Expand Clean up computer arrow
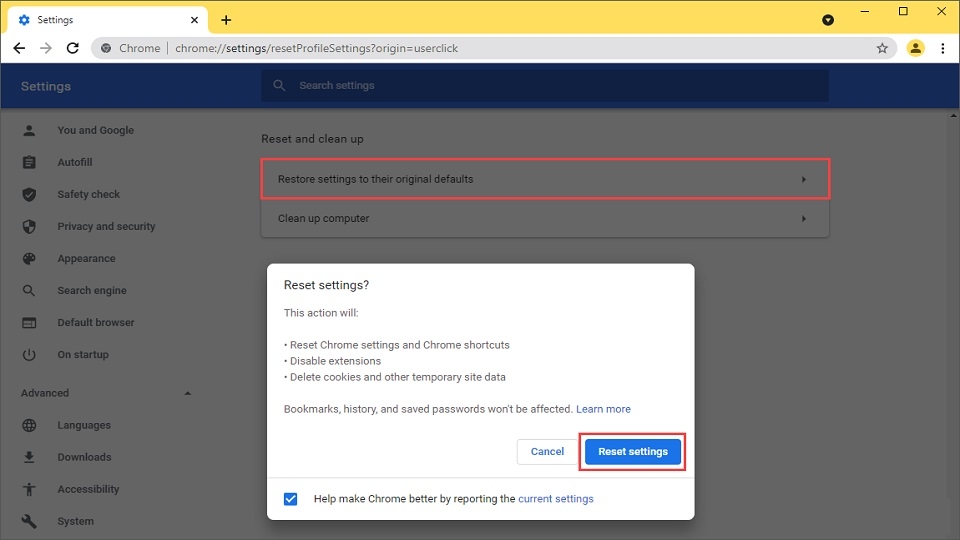Screen dimensions: 960x540 point(804,219)
